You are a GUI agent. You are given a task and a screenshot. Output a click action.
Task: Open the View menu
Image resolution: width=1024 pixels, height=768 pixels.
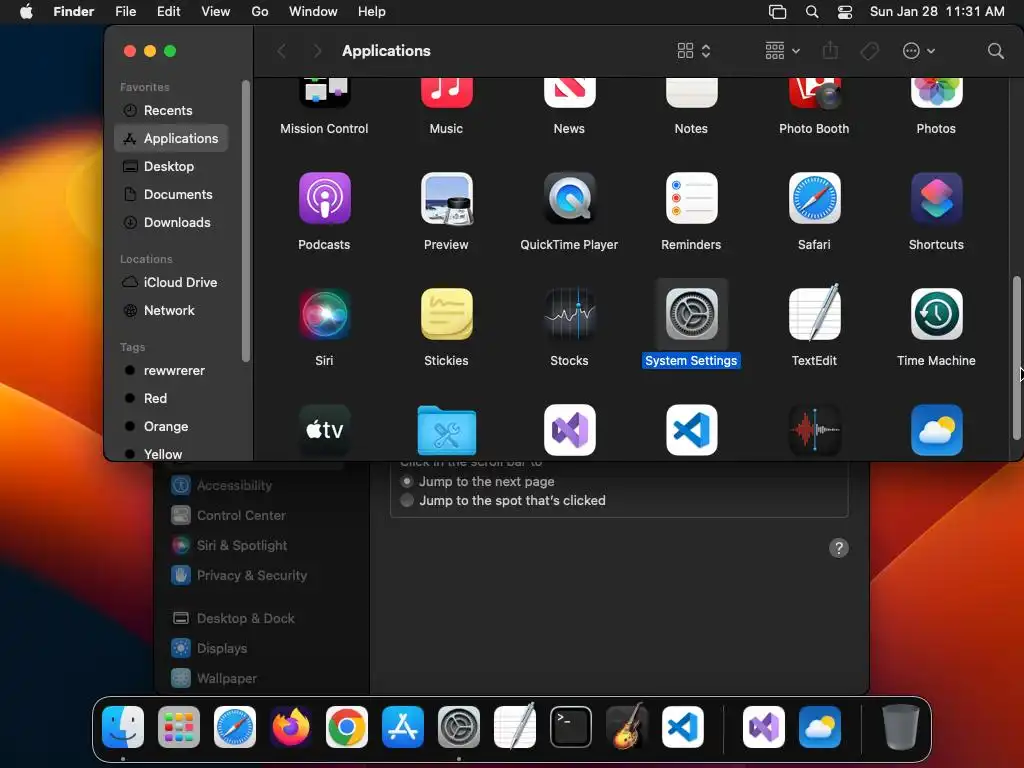point(216,12)
